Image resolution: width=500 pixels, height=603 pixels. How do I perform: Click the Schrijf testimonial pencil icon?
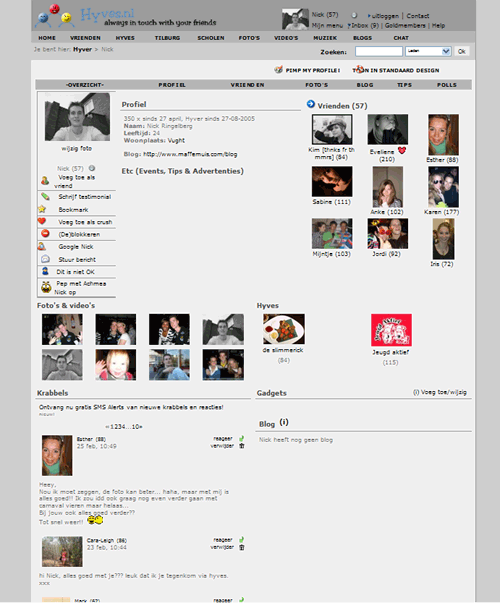[45, 196]
